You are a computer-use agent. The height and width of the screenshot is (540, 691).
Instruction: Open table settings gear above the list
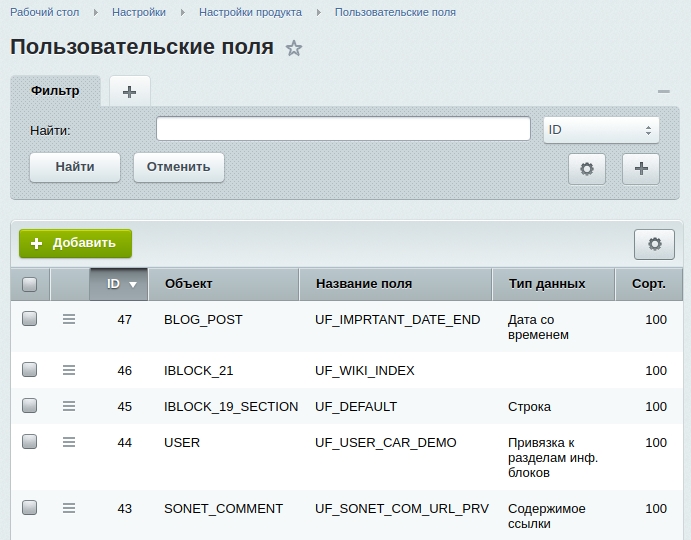coord(654,244)
